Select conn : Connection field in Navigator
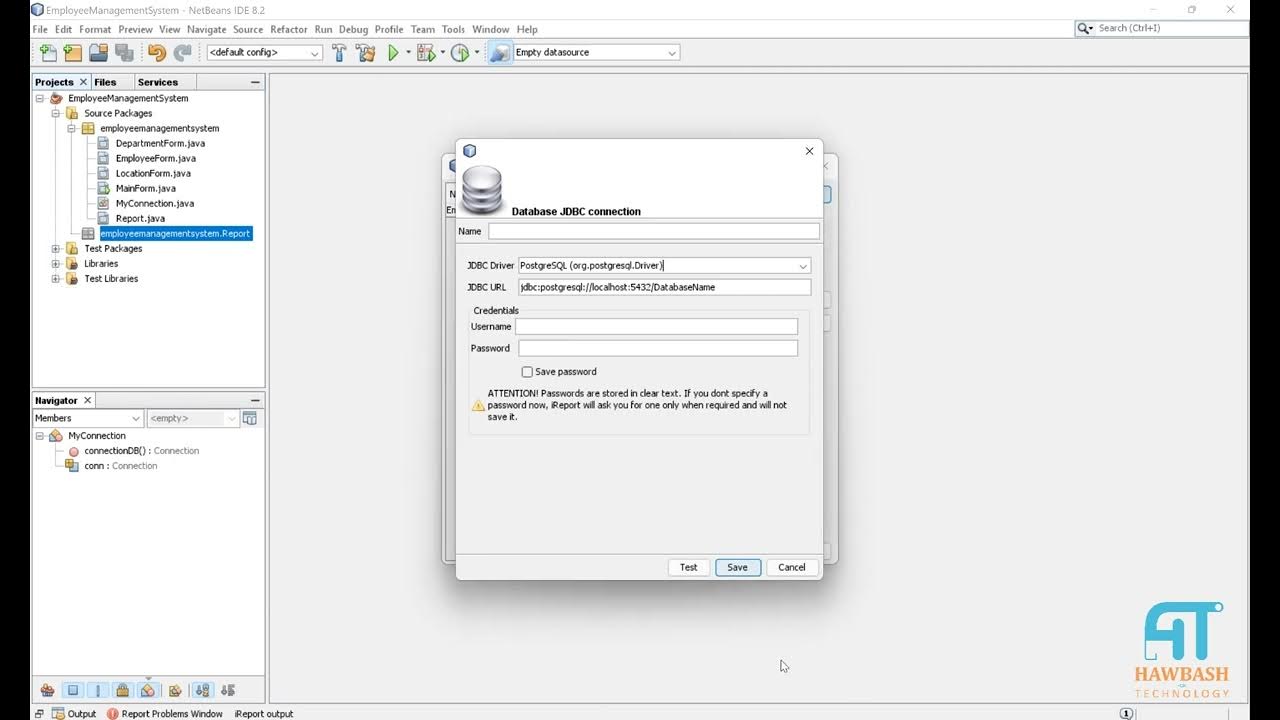 [x=120, y=466]
